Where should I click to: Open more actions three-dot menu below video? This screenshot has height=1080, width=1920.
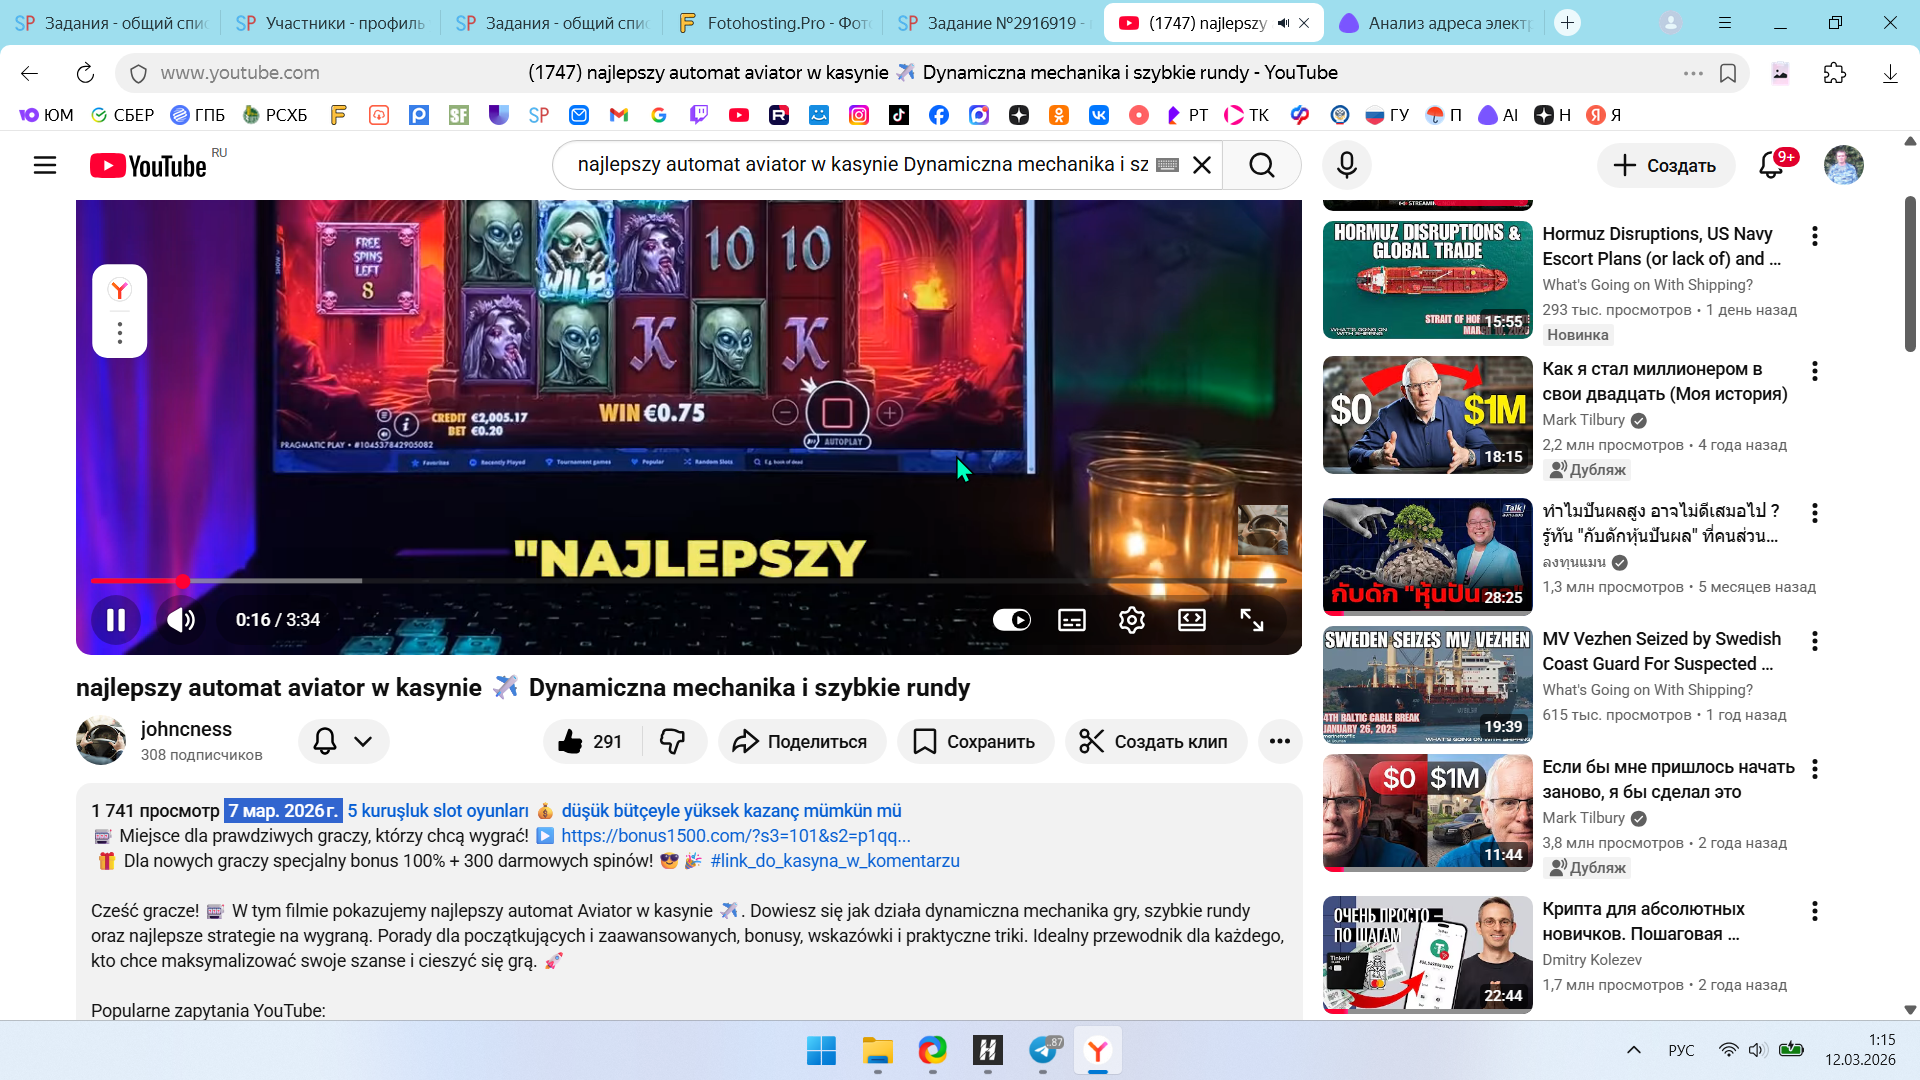1279,741
